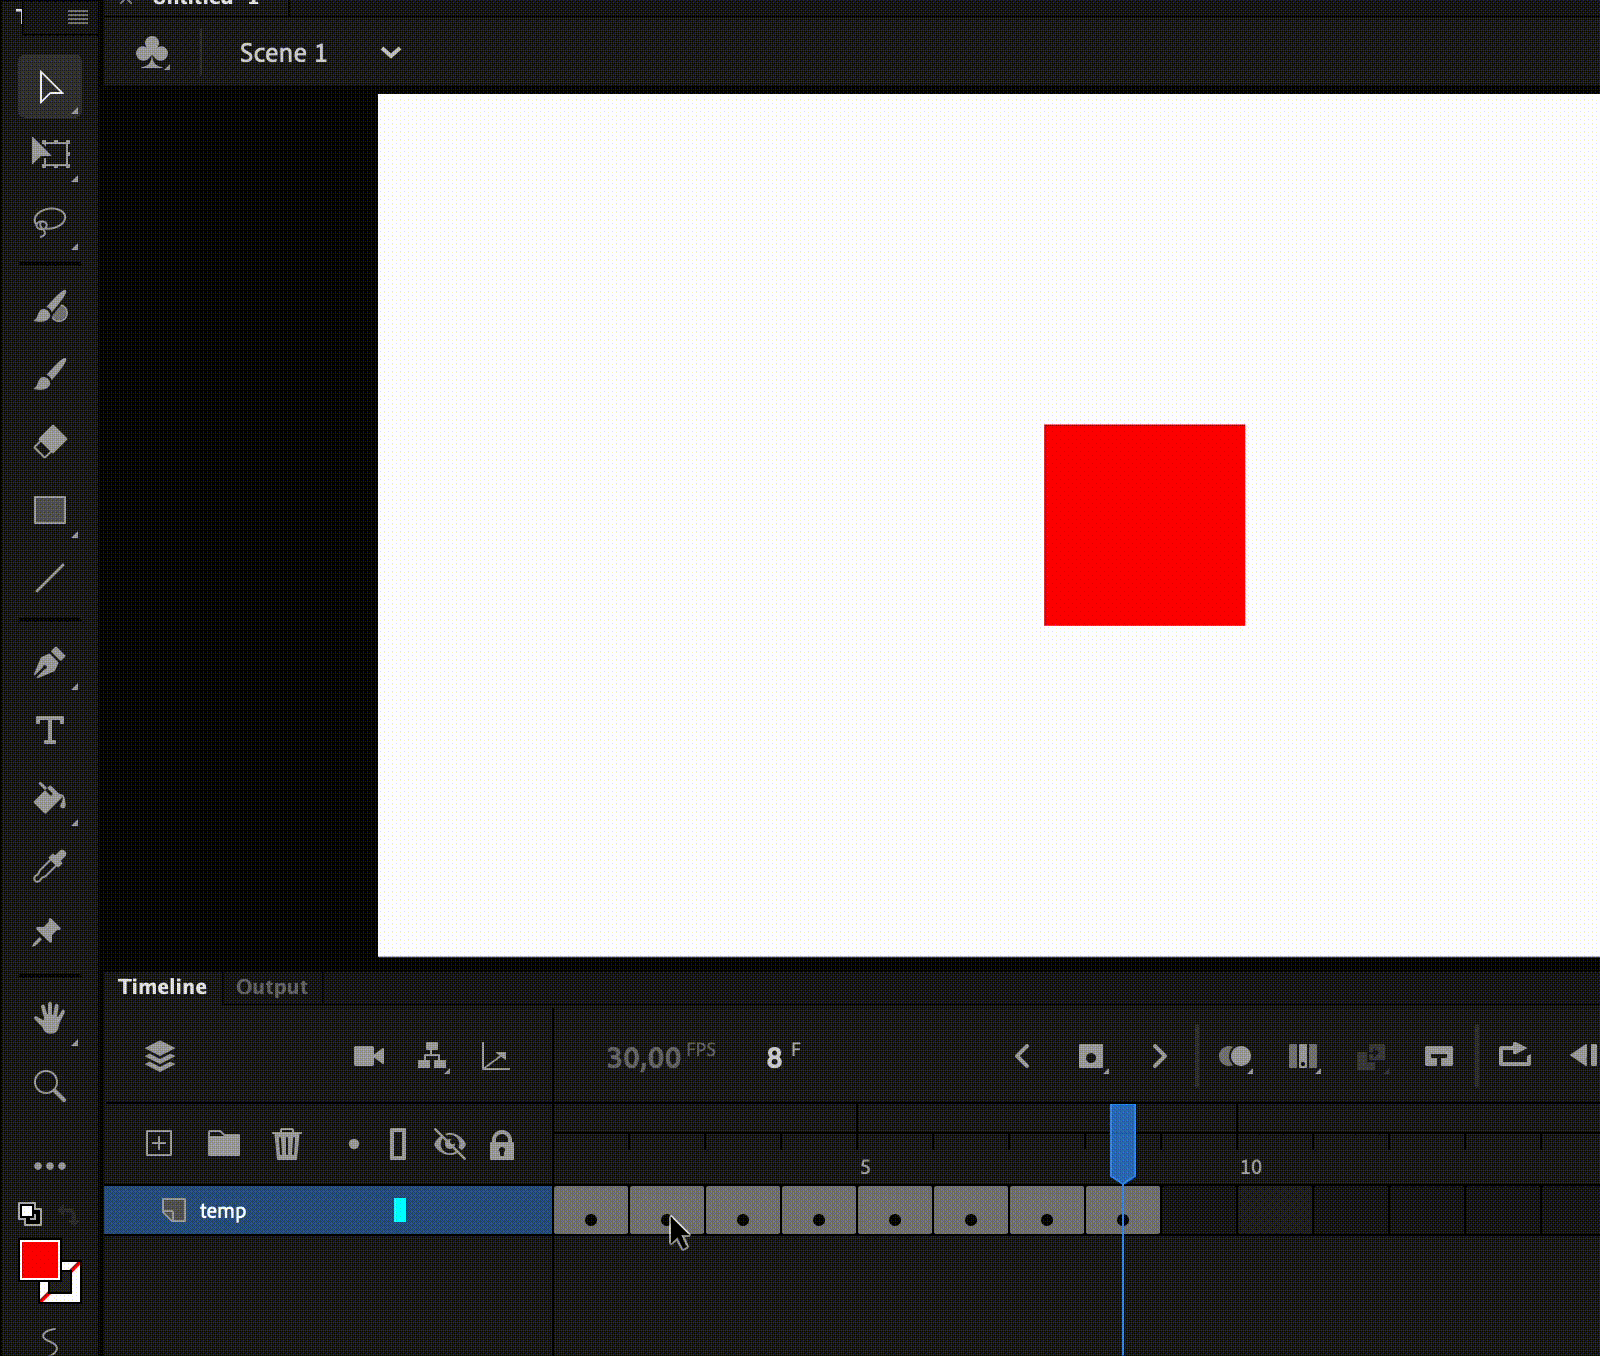This screenshot has height=1356, width=1600.
Task: Select the red square on stage
Action: (x=1145, y=525)
